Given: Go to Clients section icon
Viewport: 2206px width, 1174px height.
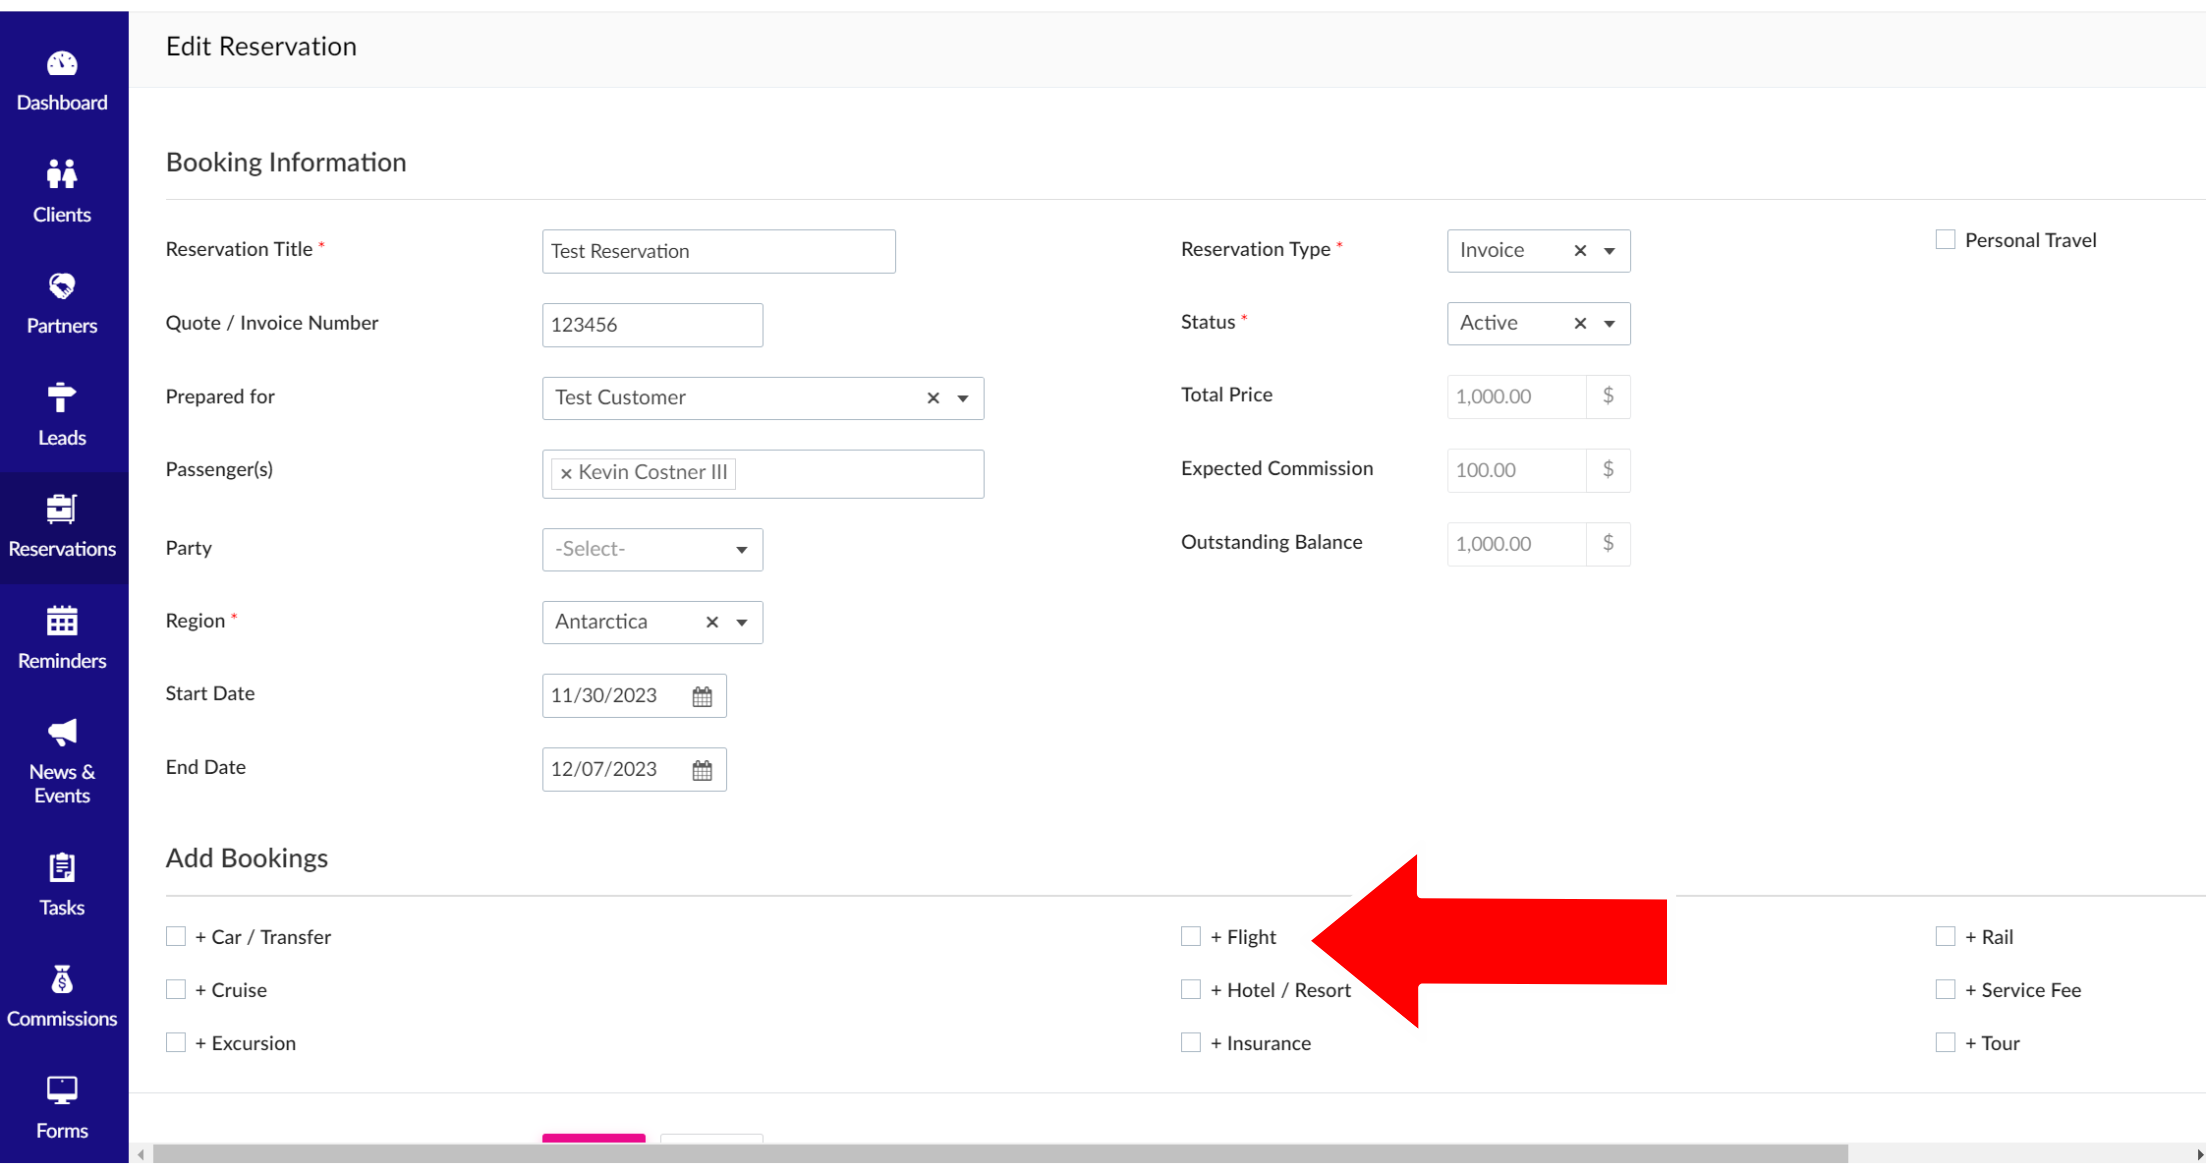Looking at the screenshot, I should (x=61, y=175).
